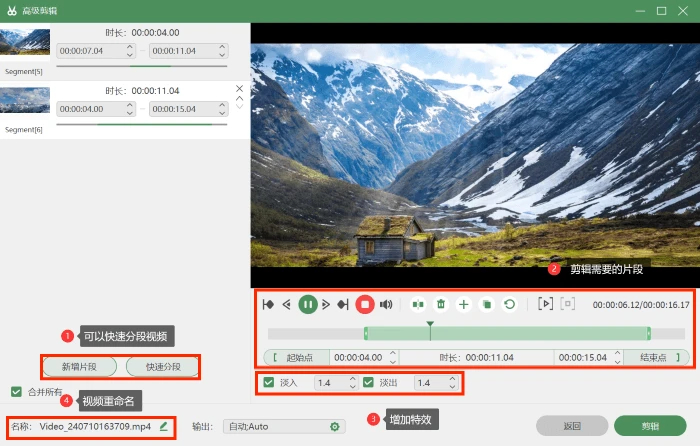Increase start time 00:00:04.00 in bottom timeline
This screenshot has height=446, width=700.
pyautogui.click(x=393, y=354)
